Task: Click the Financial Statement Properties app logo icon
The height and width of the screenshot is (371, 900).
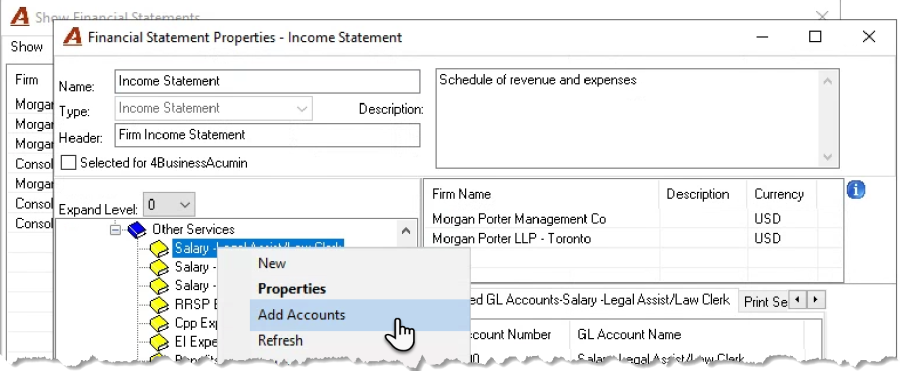Action: [x=72, y=37]
